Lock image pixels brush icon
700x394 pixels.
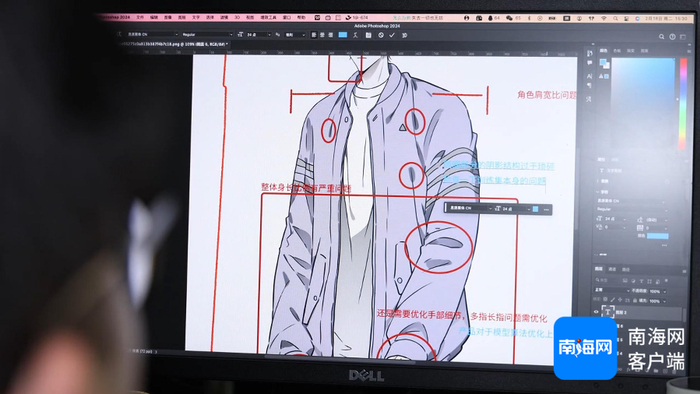pyautogui.click(x=612, y=300)
